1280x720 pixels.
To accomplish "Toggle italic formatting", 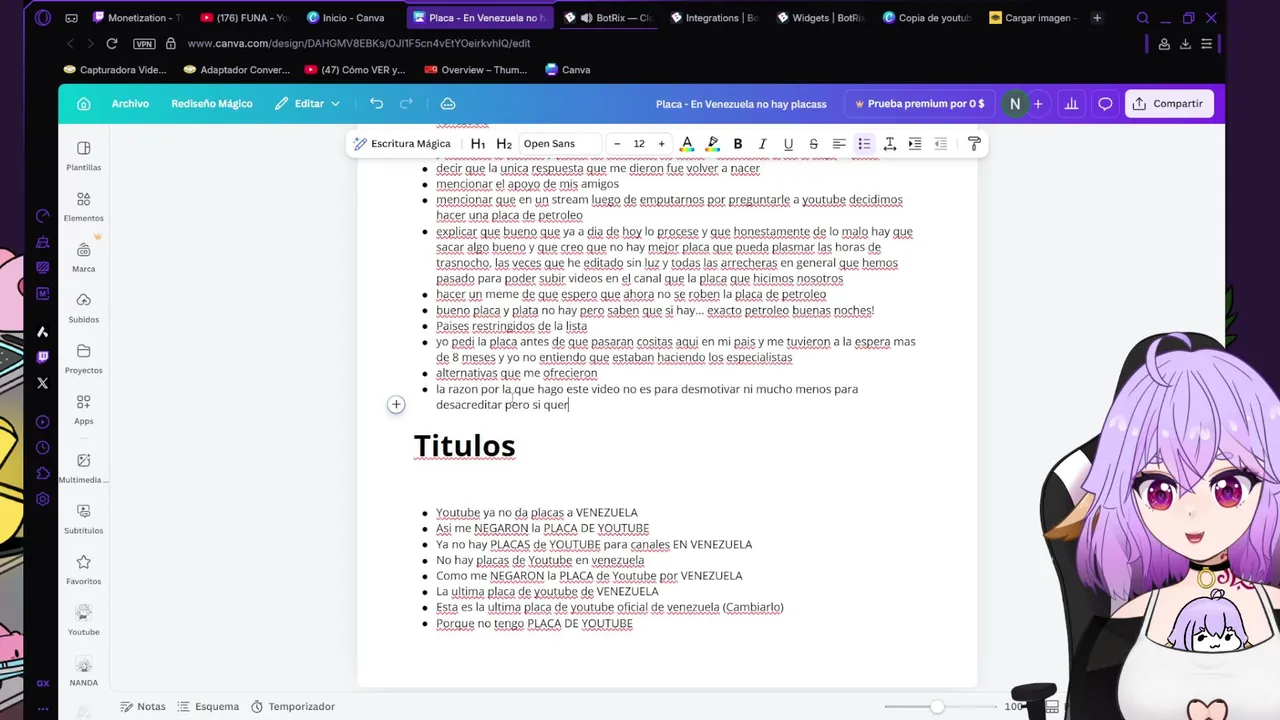I will point(763,144).
